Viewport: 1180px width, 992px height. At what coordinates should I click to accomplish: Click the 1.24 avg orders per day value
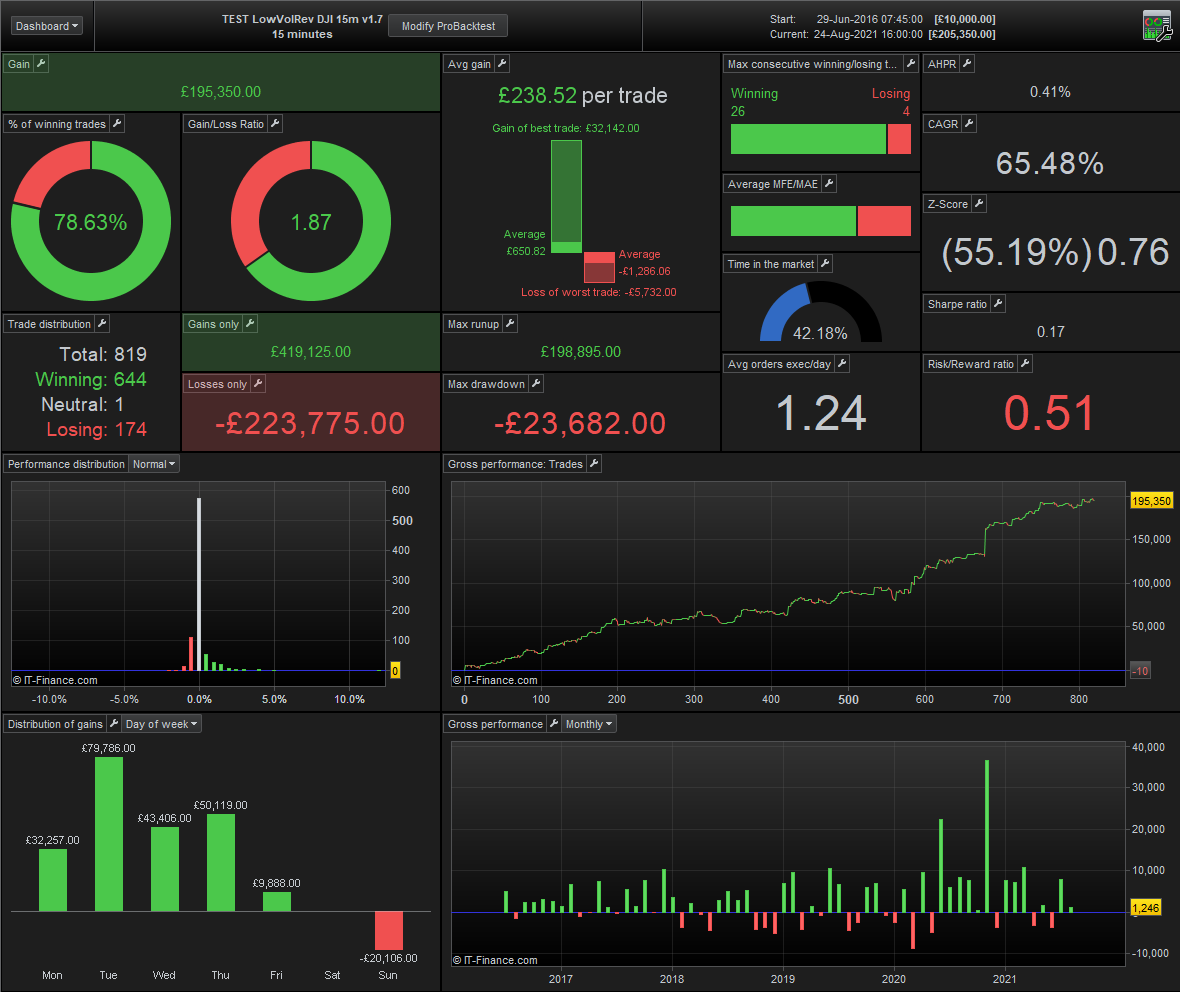click(821, 413)
